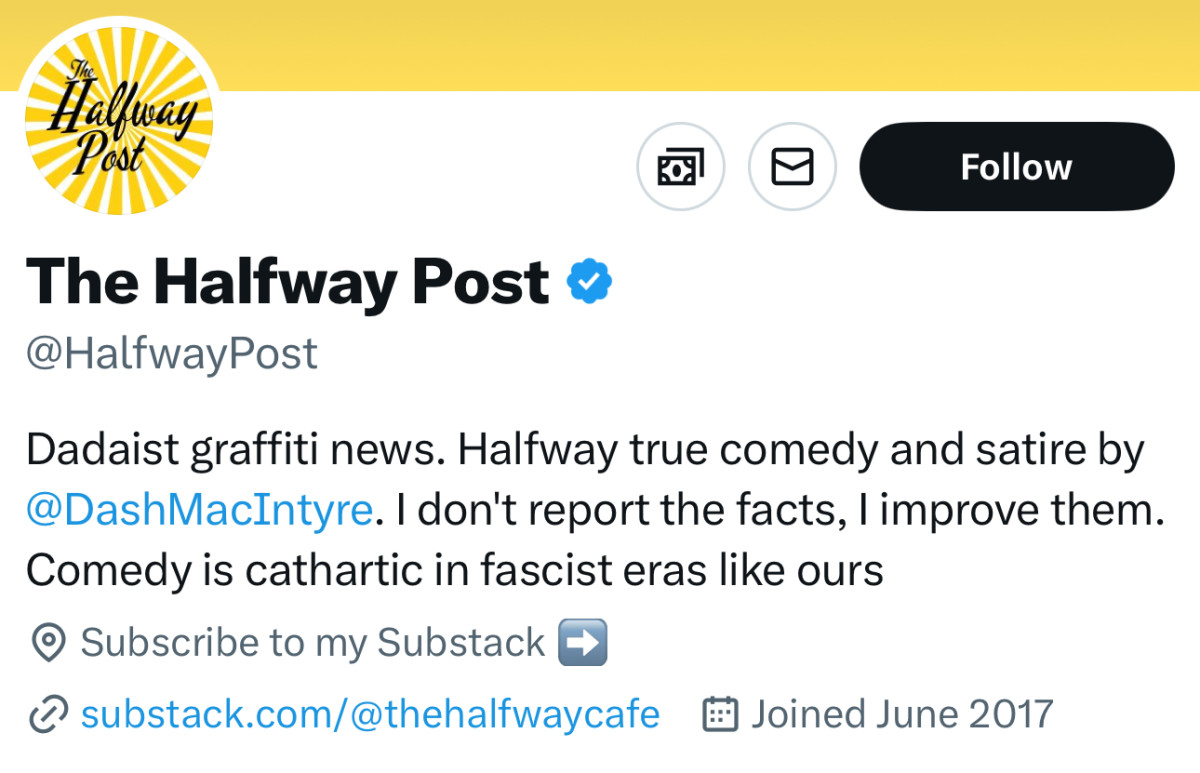Viewport: 1200px width, 773px height.
Task: Visit substack.com/@thehalfwaycafe link
Action: tap(370, 714)
